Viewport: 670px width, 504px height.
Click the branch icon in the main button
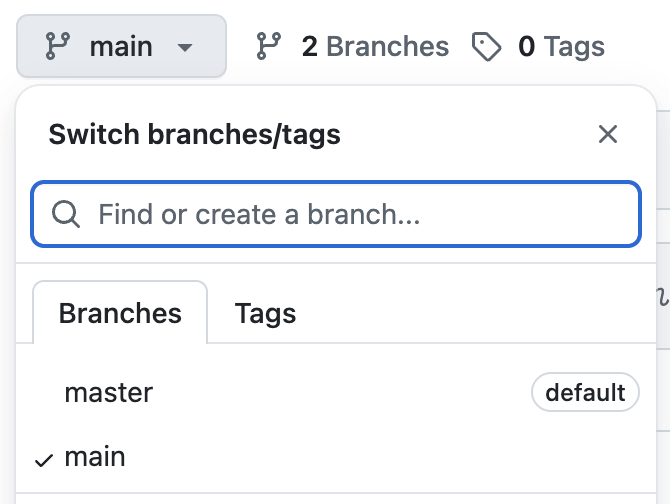[59, 46]
